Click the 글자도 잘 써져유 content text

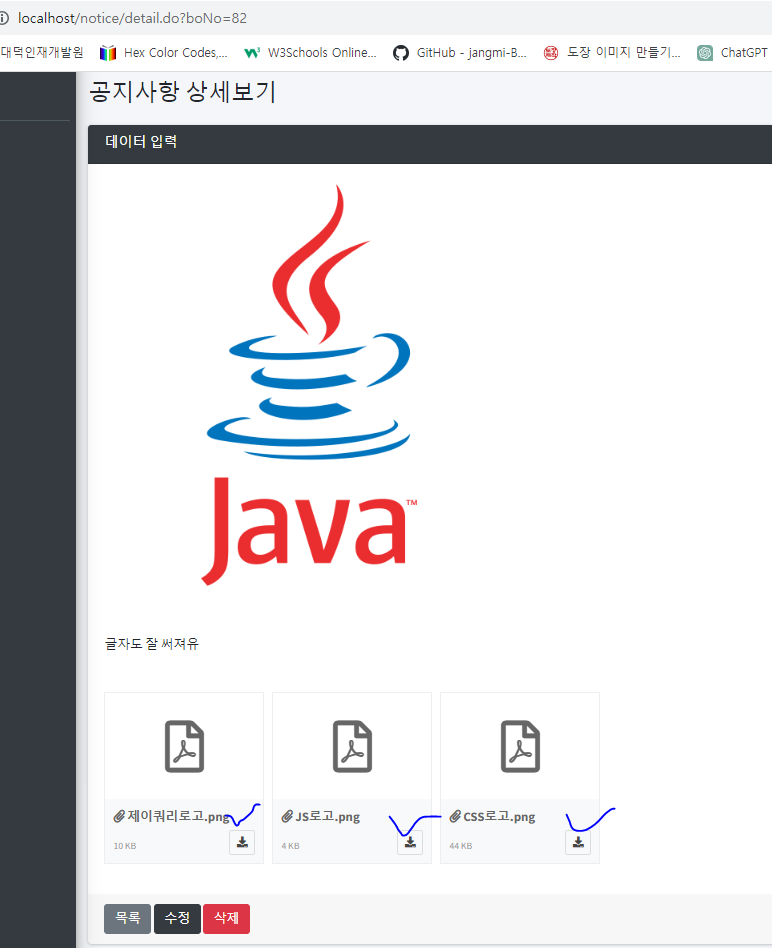click(x=152, y=643)
